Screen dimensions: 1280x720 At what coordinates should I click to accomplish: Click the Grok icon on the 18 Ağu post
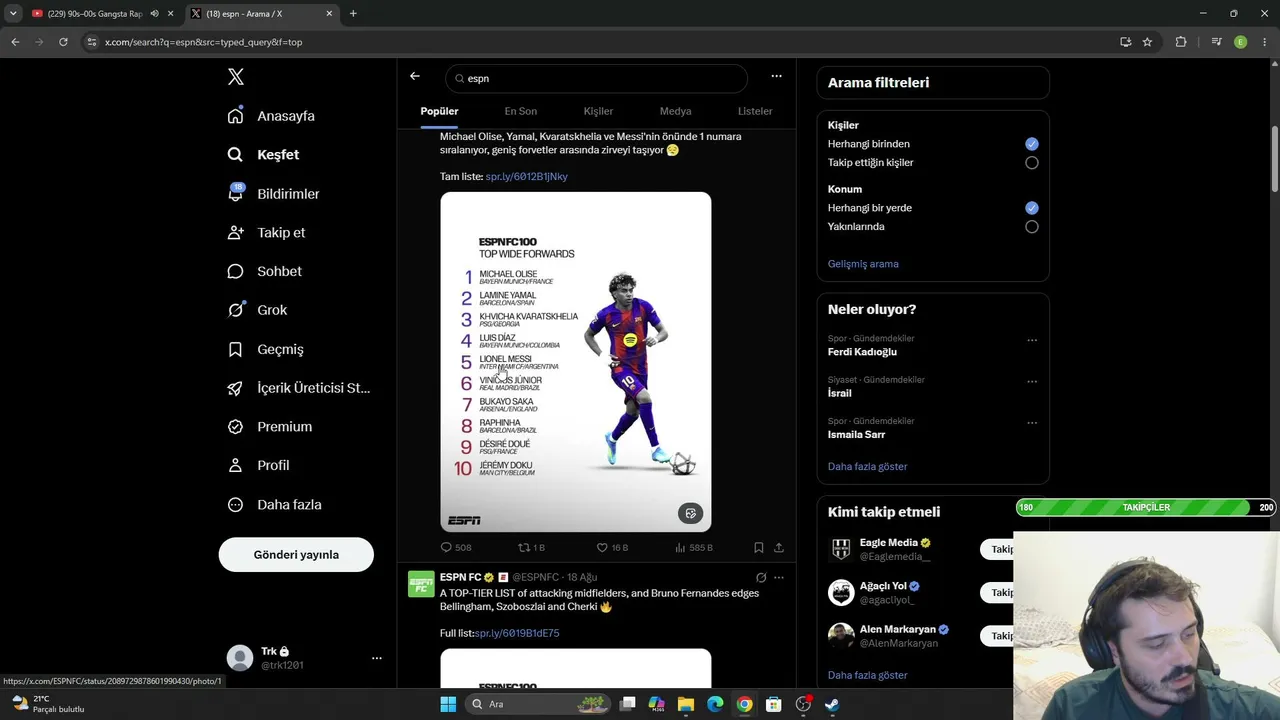[761, 578]
